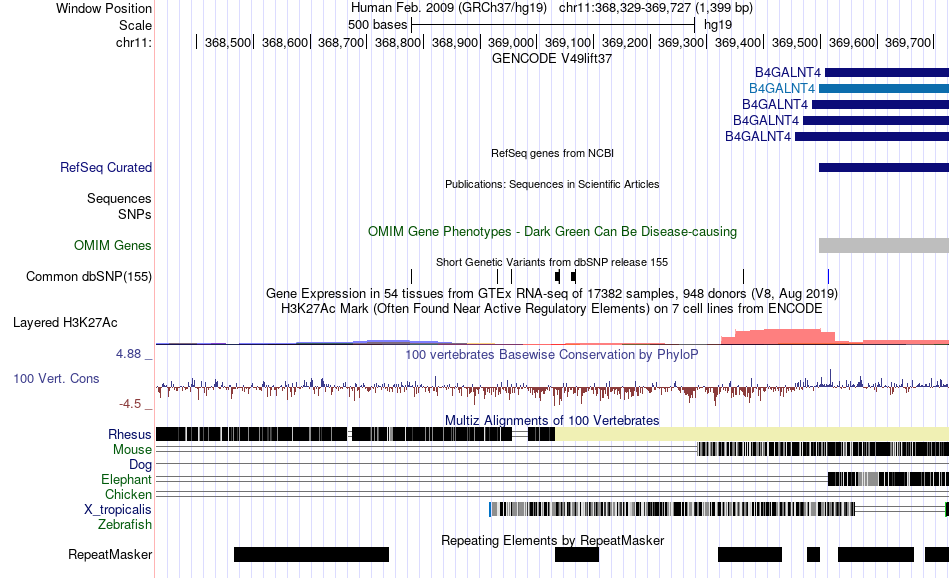Select the chr11: ruler label
950x578 pixels.
click(133, 42)
